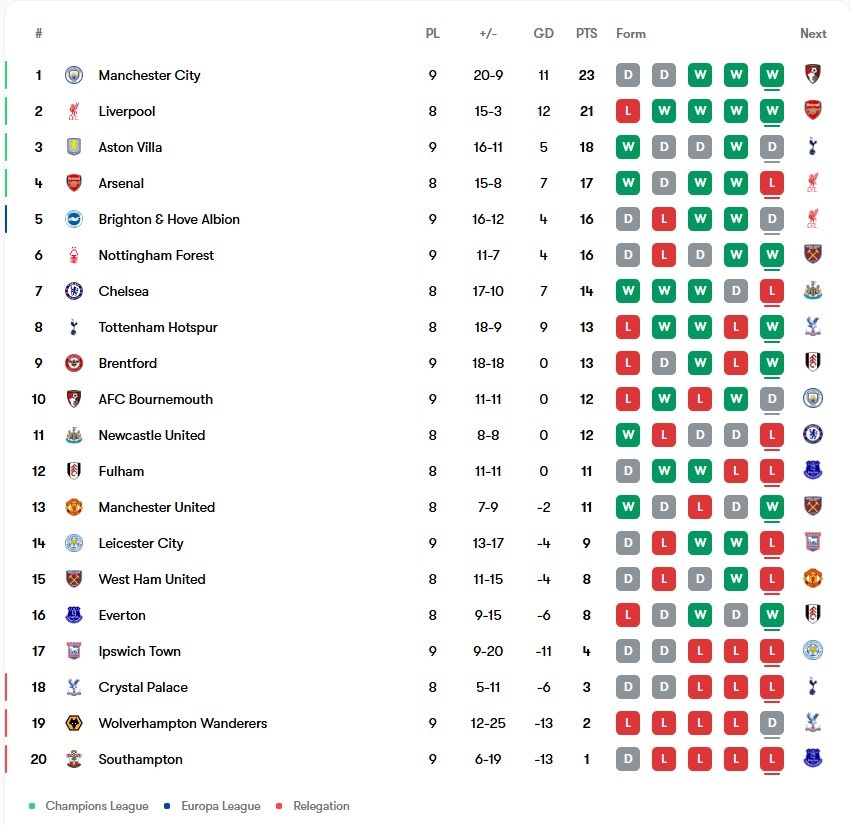Click Southampton's next opponent Everton crest

point(812,758)
